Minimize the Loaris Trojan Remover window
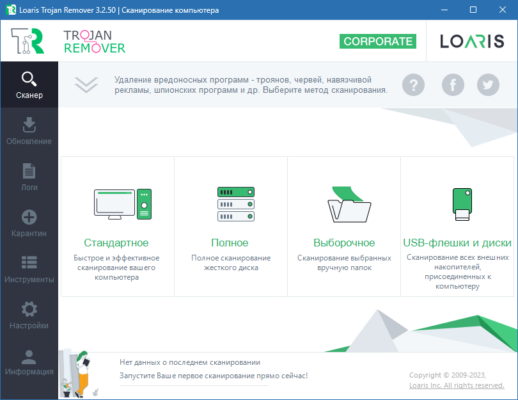 click(444, 10)
